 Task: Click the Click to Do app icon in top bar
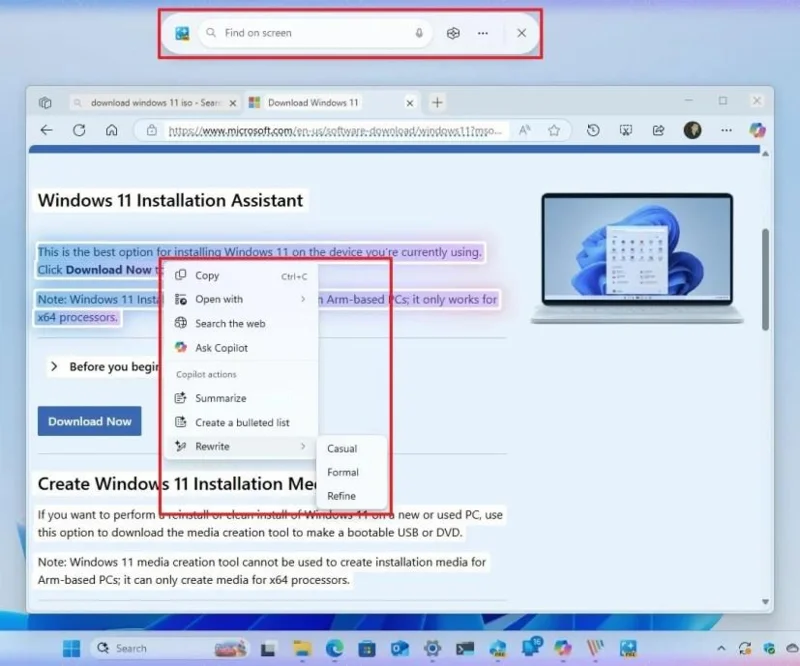(x=182, y=33)
